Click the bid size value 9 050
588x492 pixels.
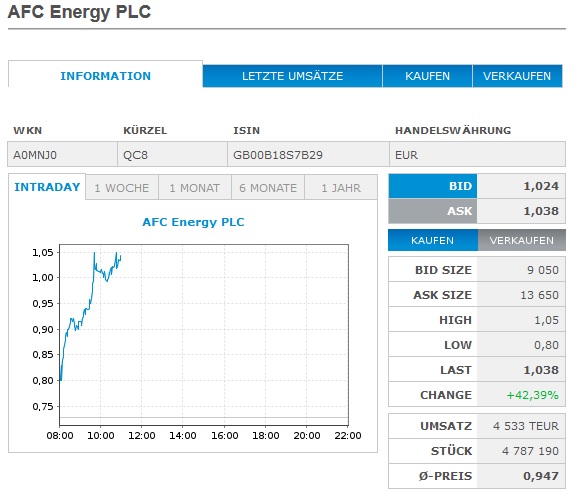(x=543, y=270)
